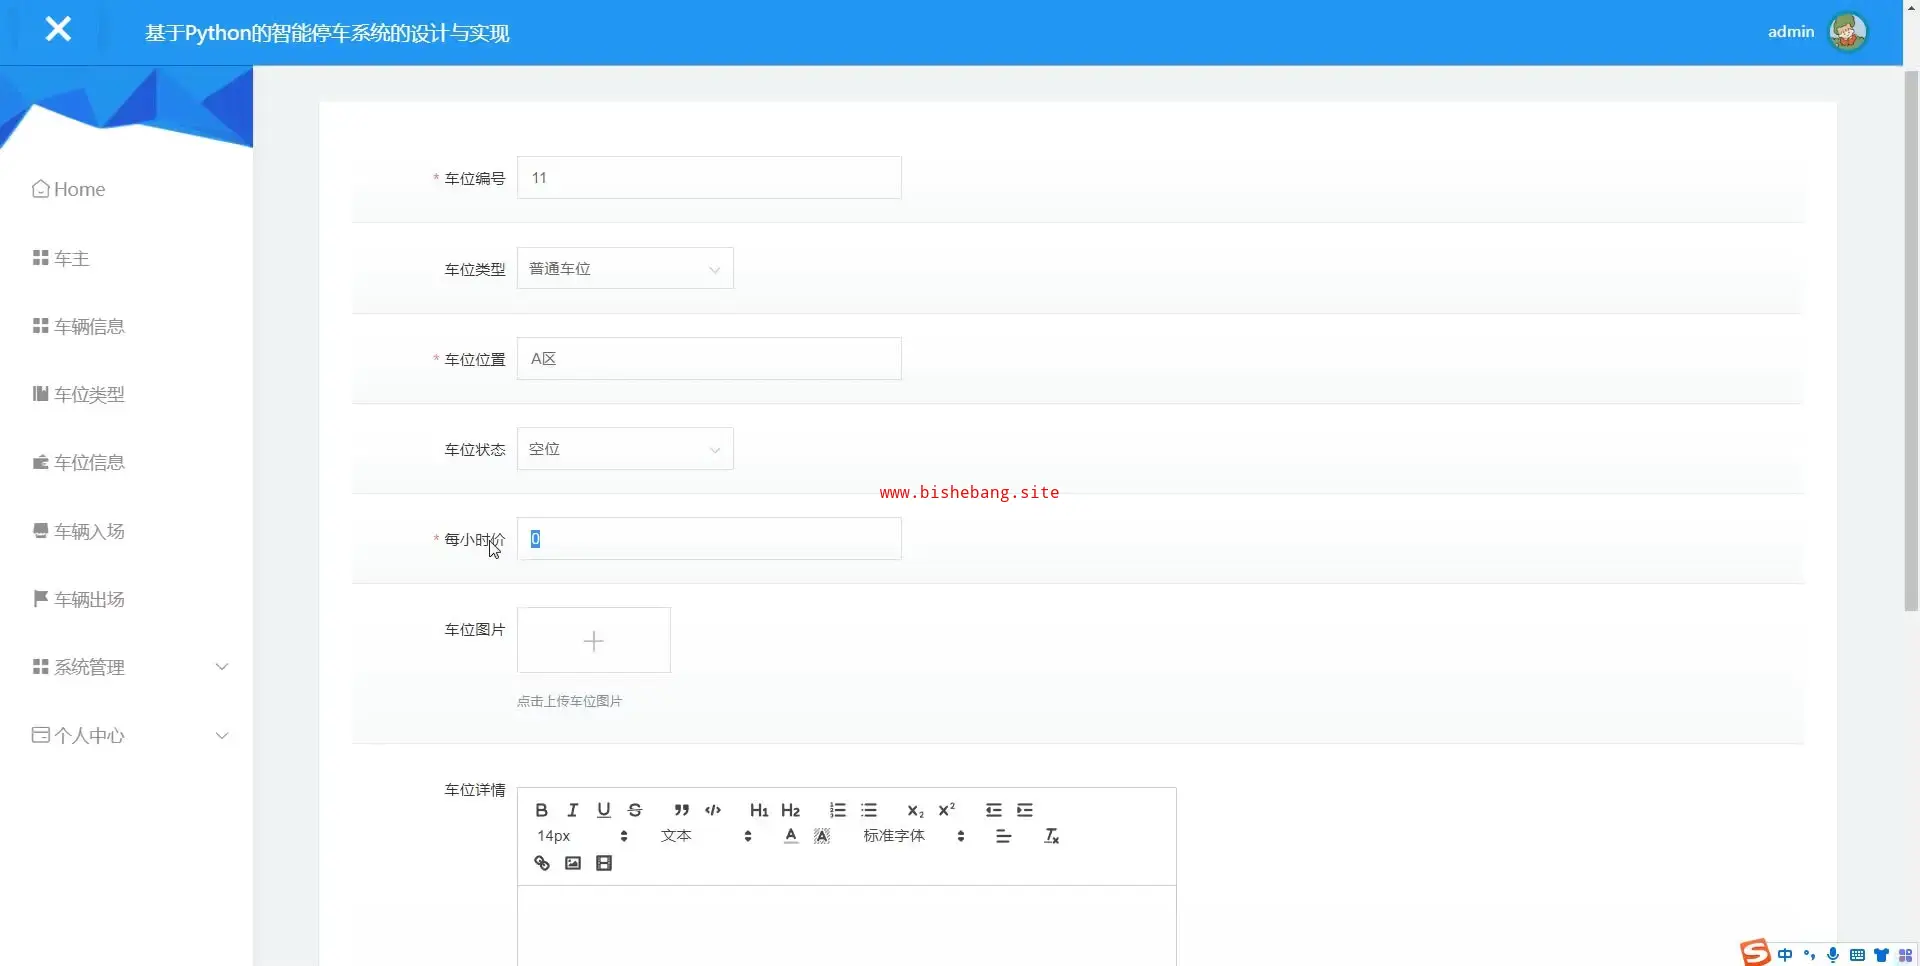Focus the 车位编号 input field
The image size is (1920, 966).
(709, 177)
